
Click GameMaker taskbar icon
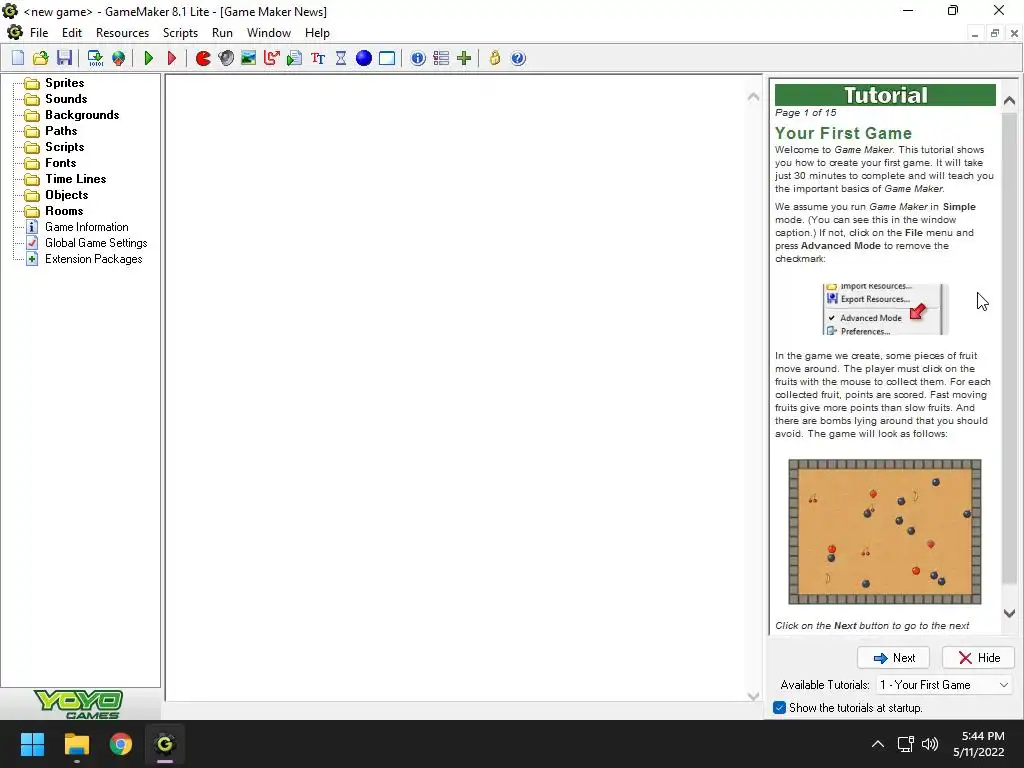(x=165, y=744)
